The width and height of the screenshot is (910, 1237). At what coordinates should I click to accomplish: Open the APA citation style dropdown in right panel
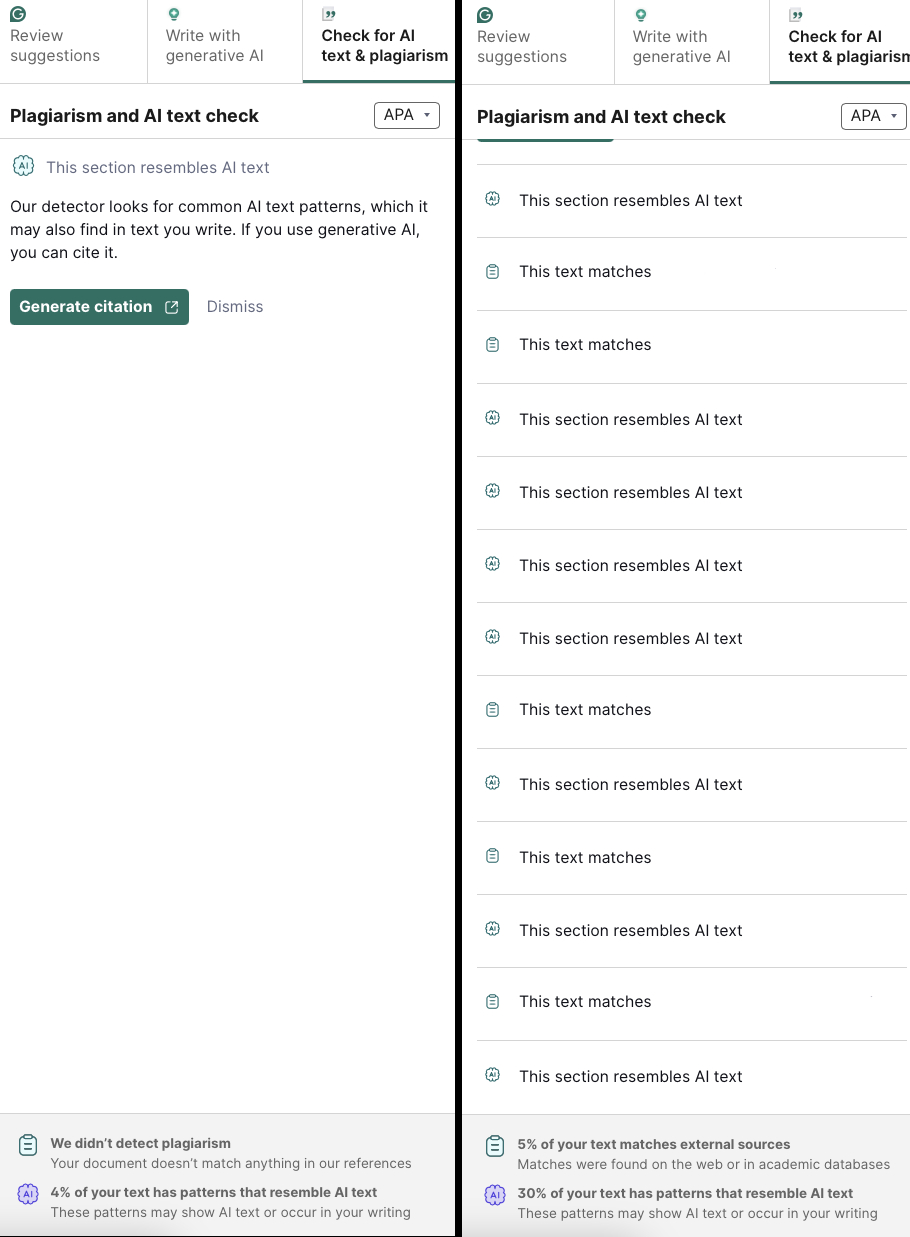coord(874,116)
